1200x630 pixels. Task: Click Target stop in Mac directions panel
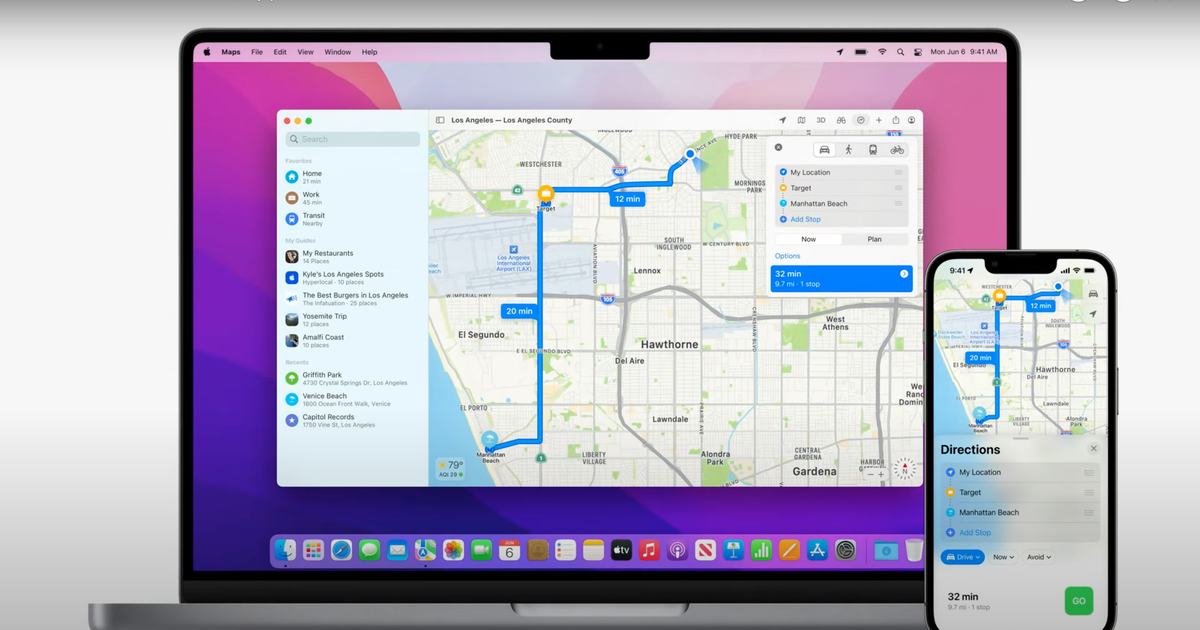[x=841, y=188]
